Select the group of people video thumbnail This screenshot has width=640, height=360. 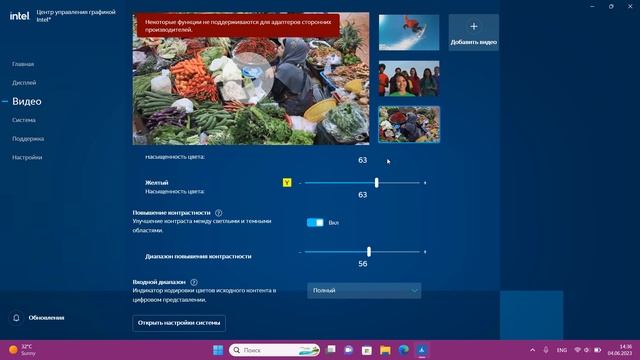[x=409, y=78]
